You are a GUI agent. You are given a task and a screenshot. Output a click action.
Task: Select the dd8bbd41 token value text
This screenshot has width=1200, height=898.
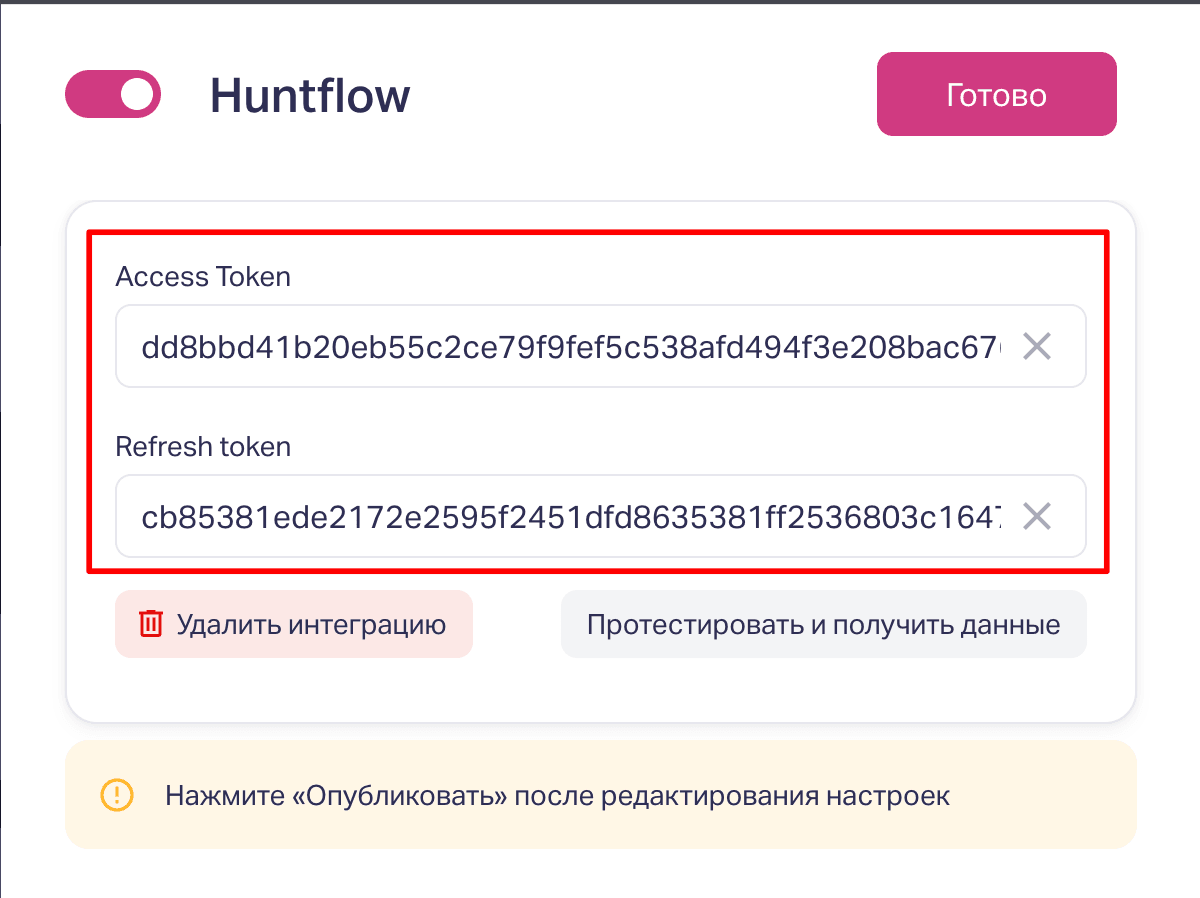click(x=571, y=347)
